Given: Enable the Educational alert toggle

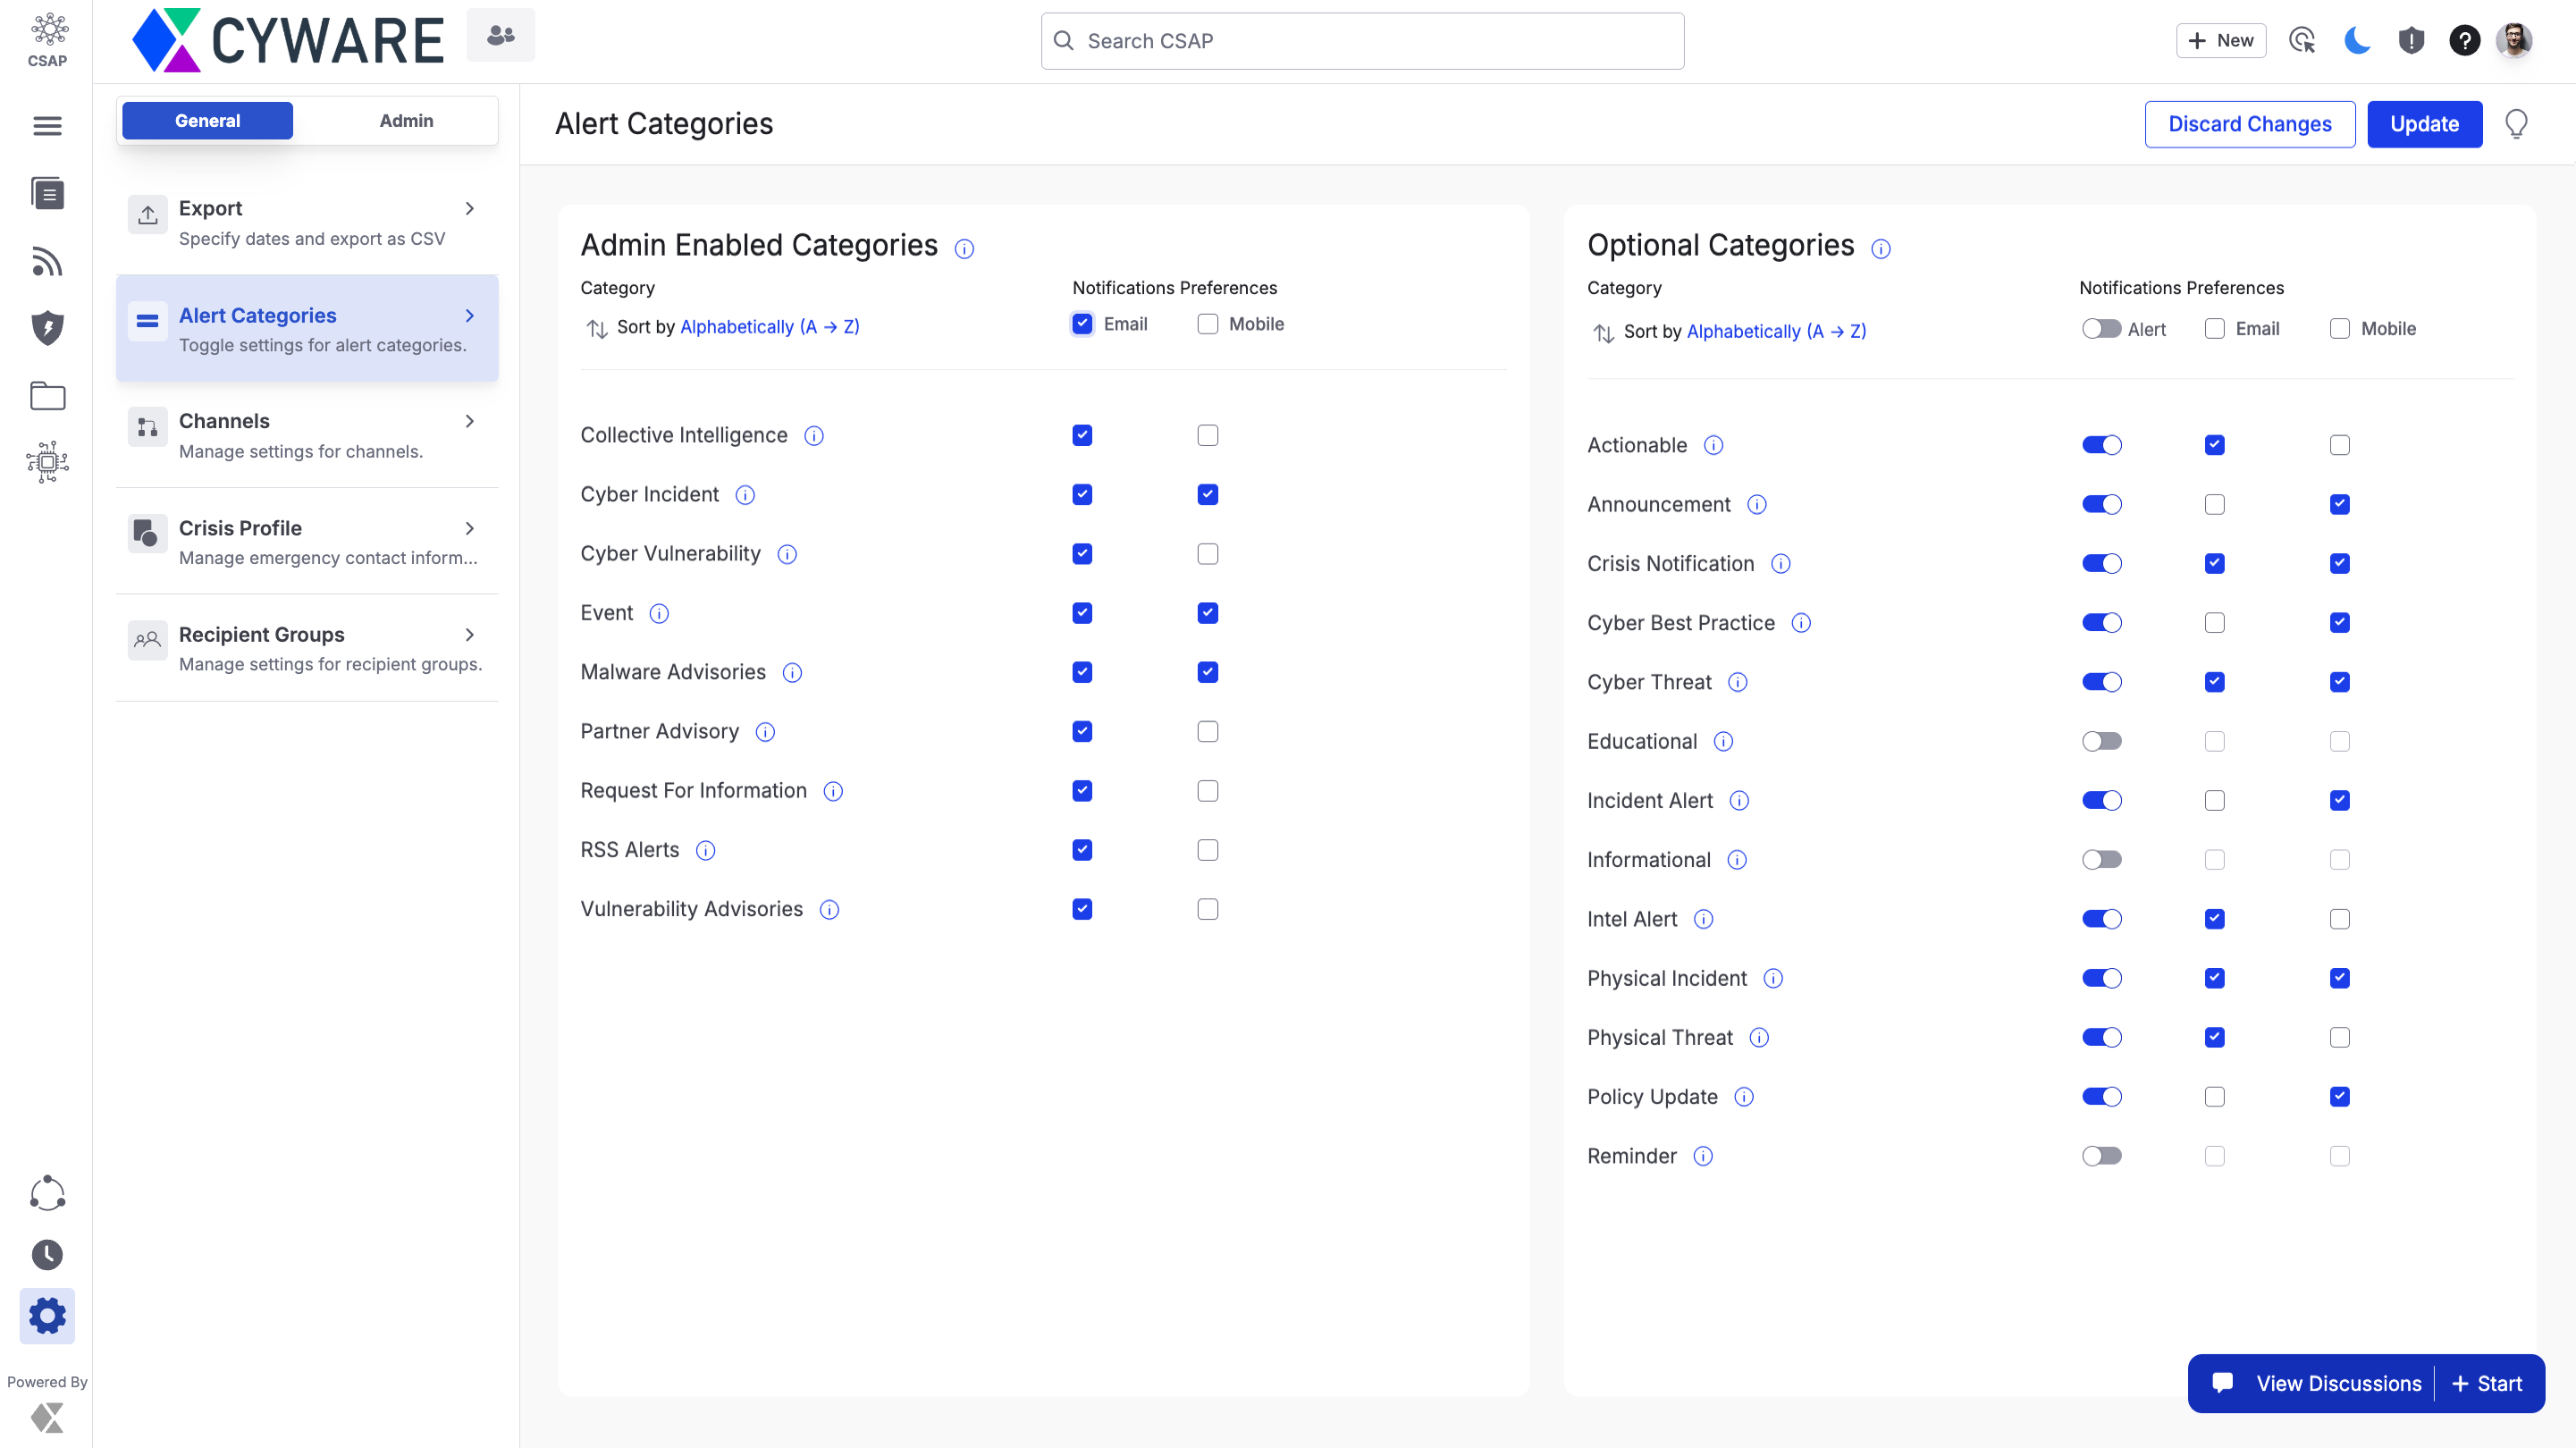Looking at the screenshot, I should 2101,741.
